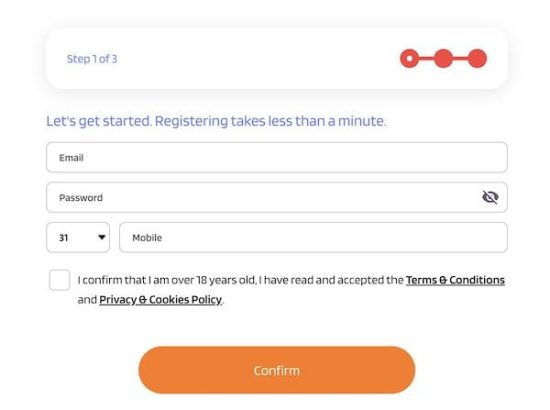Focus the Password input field
The width and height of the screenshot is (550, 410).
coord(277,197)
